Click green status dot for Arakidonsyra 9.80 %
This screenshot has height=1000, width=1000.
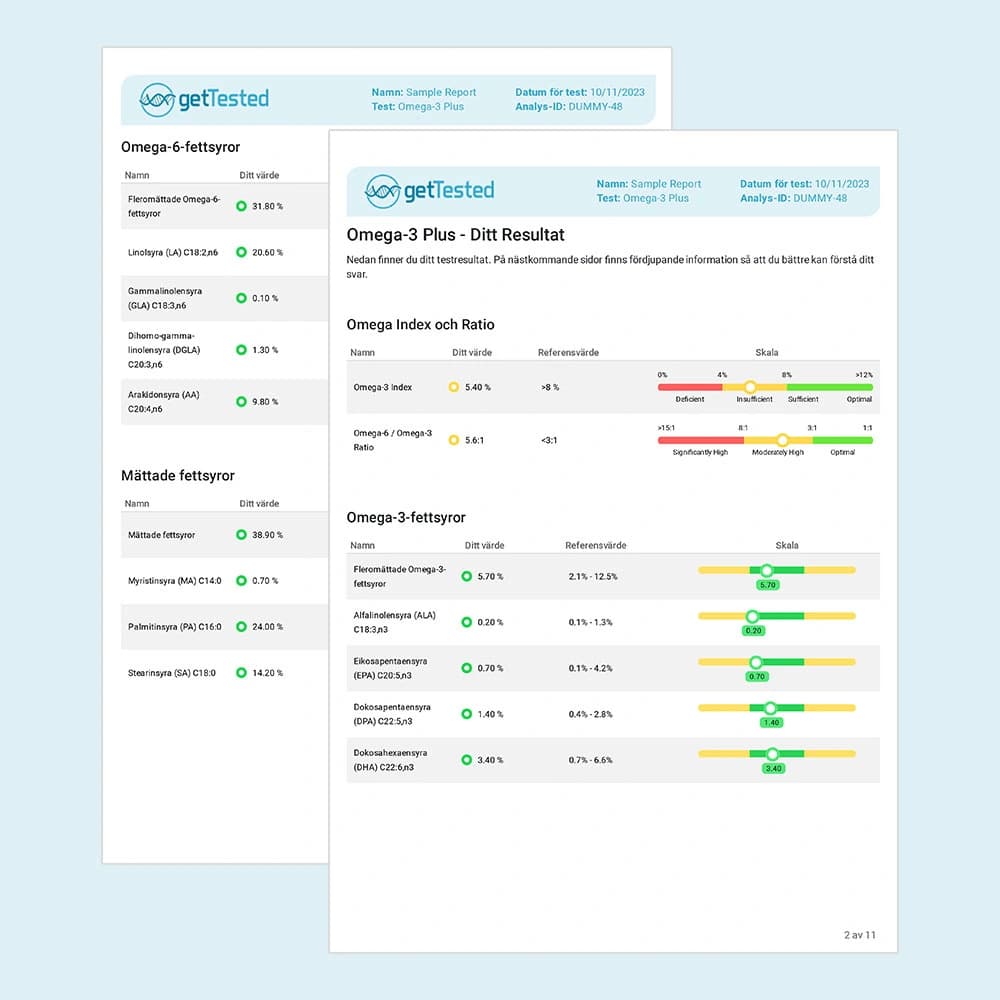[241, 401]
